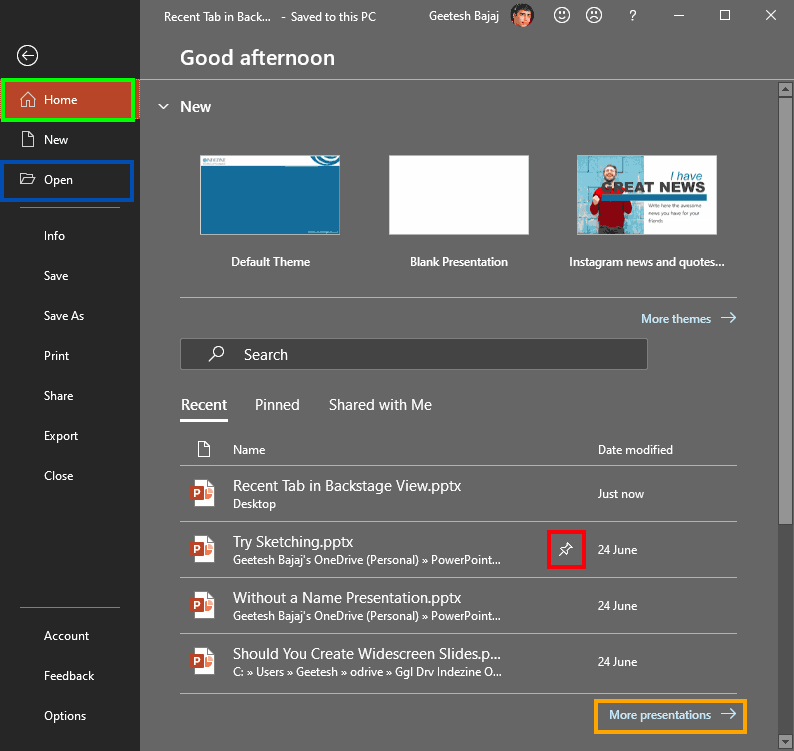Click the back arrow to exit Backstage
This screenshot has height=751, width=794.
click(27, 56)
